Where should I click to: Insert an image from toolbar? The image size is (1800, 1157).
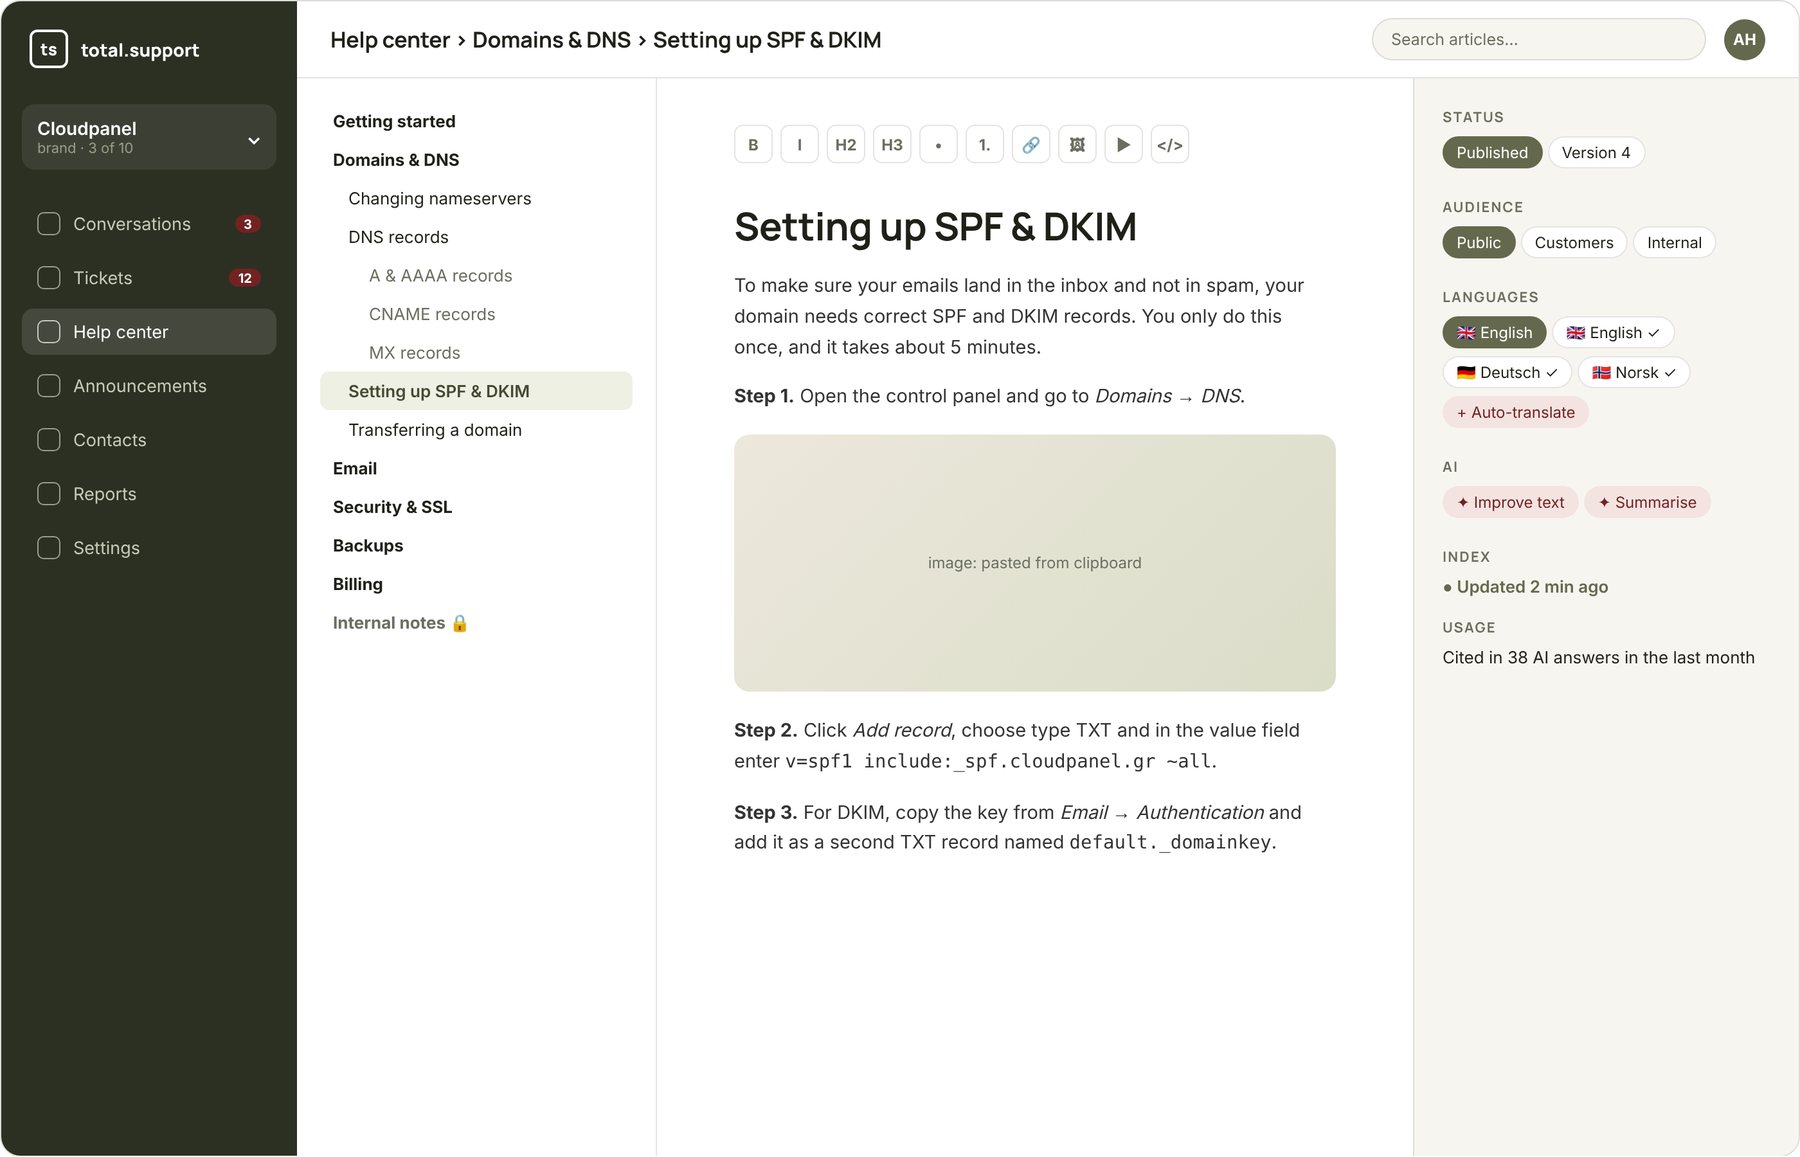(x=1077, y=145)
